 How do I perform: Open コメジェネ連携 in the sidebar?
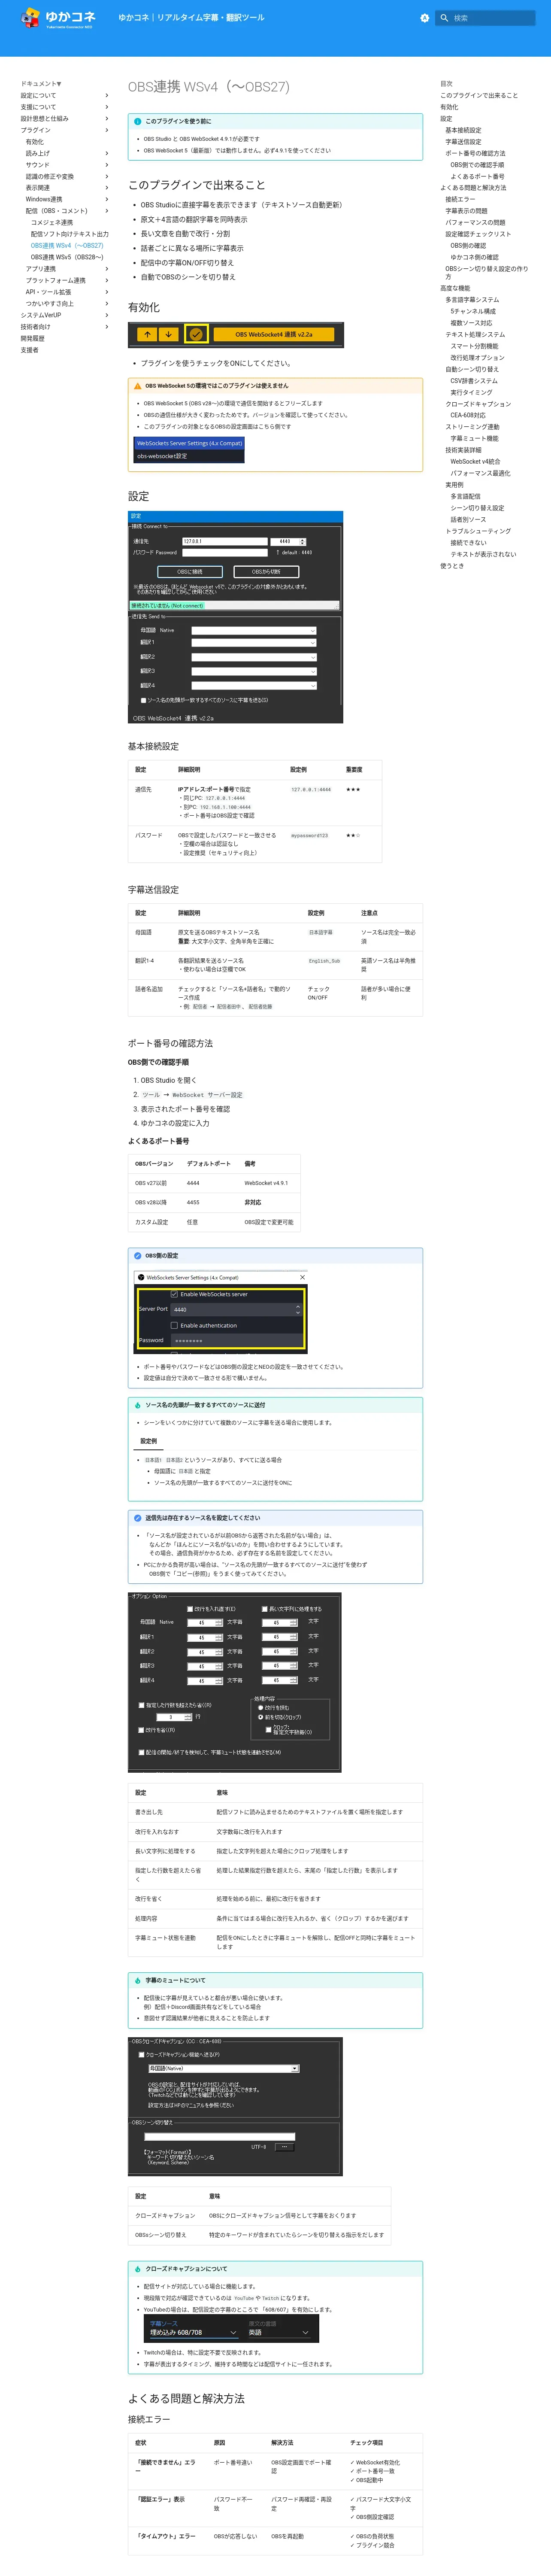pos(52,222)
